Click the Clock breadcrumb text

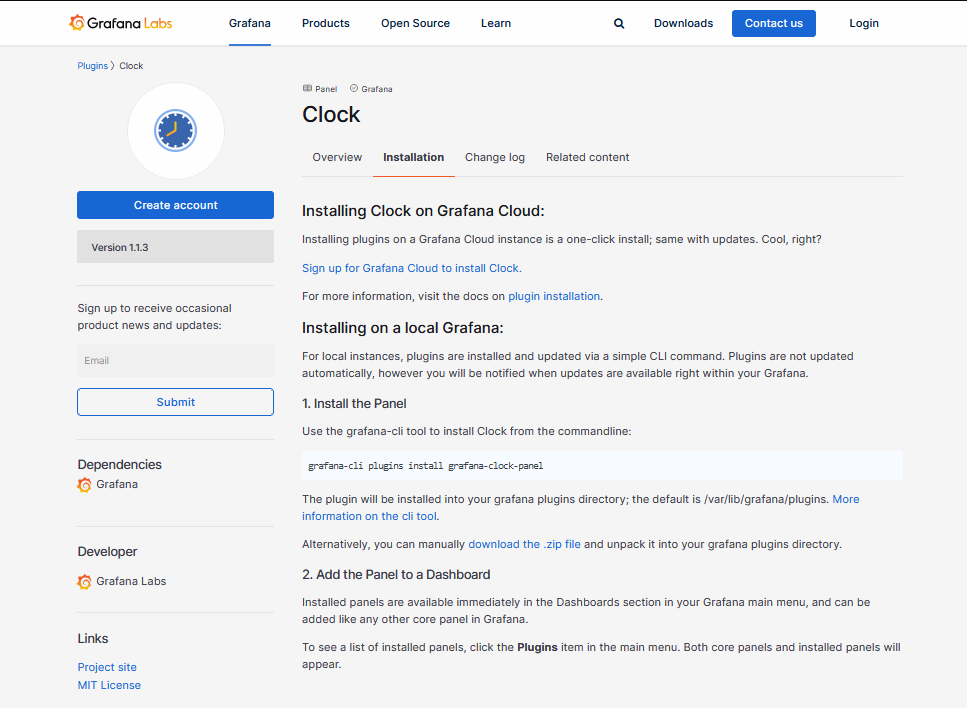(131, 66)
